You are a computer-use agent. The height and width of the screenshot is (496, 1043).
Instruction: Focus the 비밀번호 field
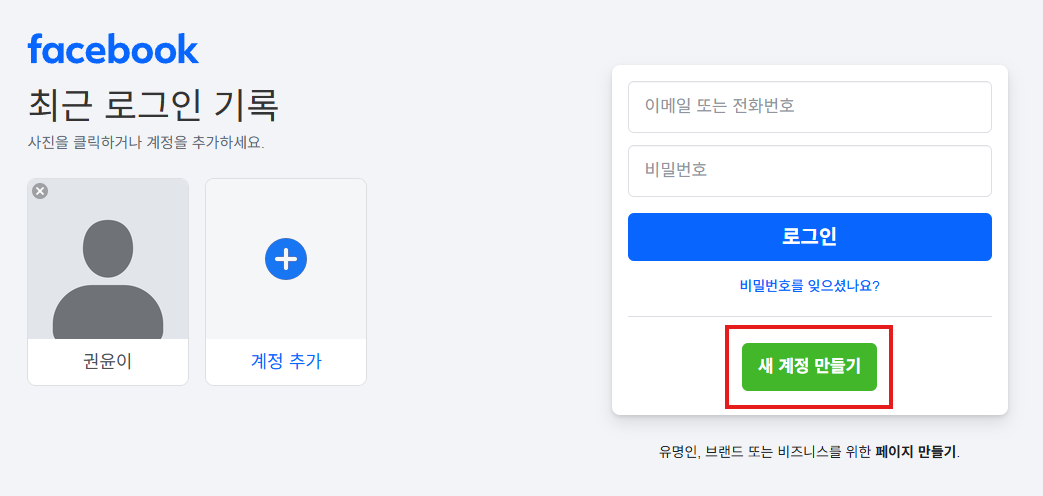click(810, 171)
